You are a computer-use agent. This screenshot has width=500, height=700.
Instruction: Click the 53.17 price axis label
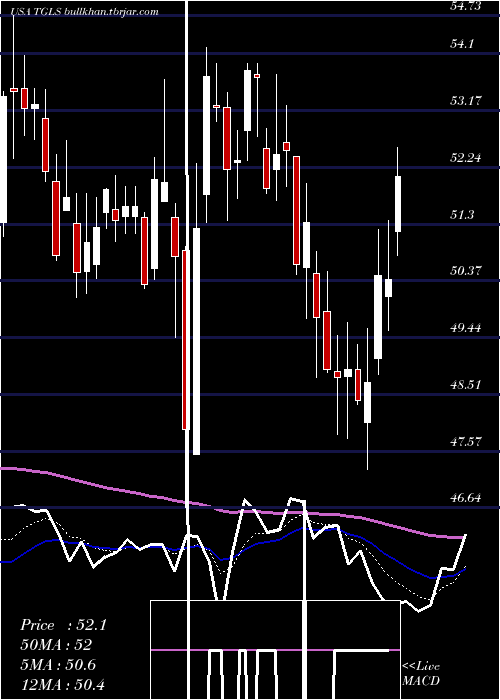pyautogui.click(x=466, y=100)
